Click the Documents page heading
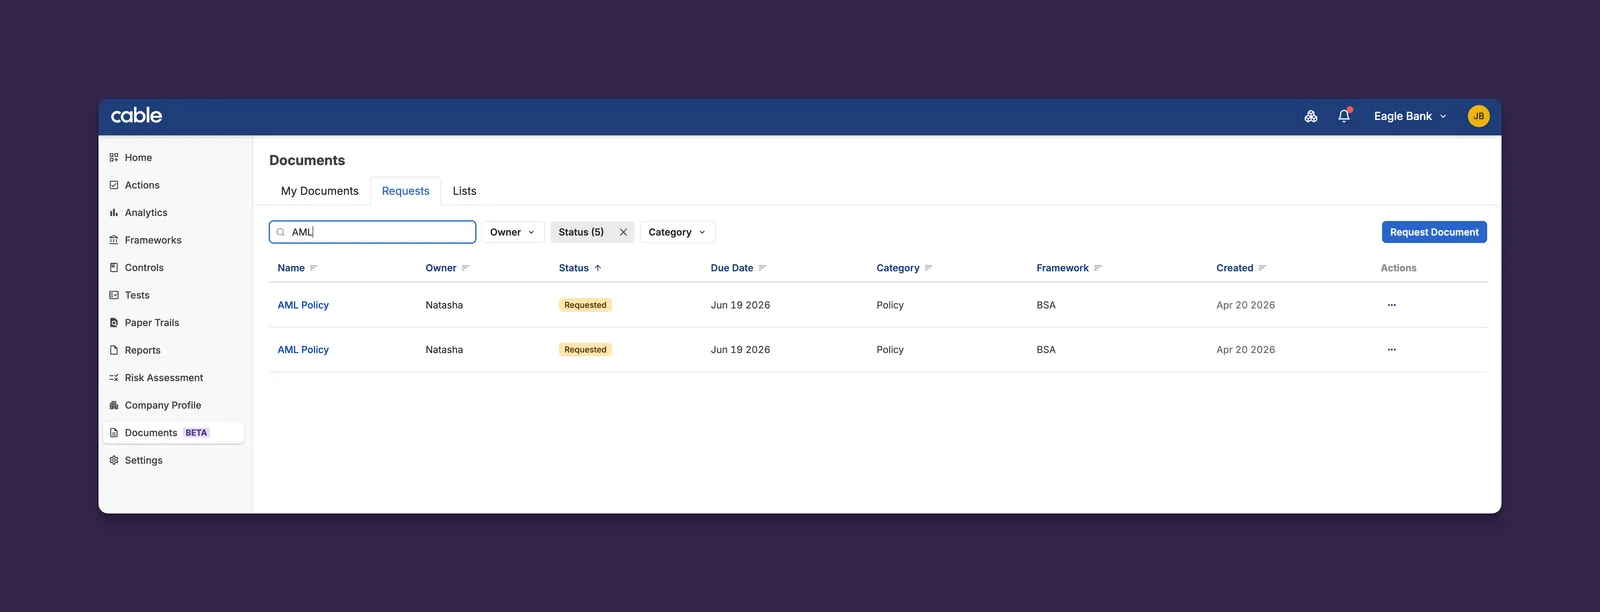 [x=307, y=160]
